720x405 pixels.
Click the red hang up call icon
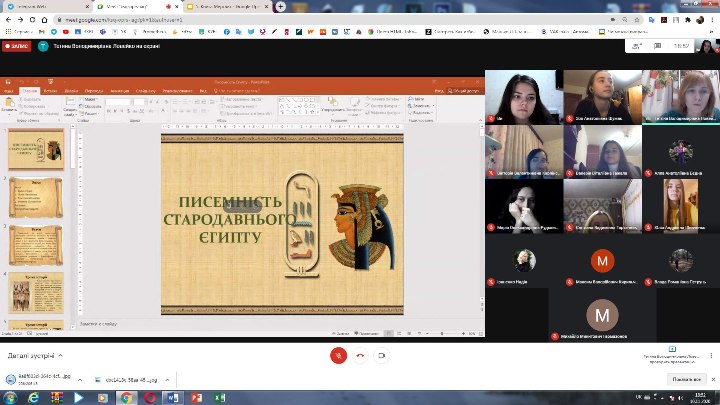tap(360, 355)
